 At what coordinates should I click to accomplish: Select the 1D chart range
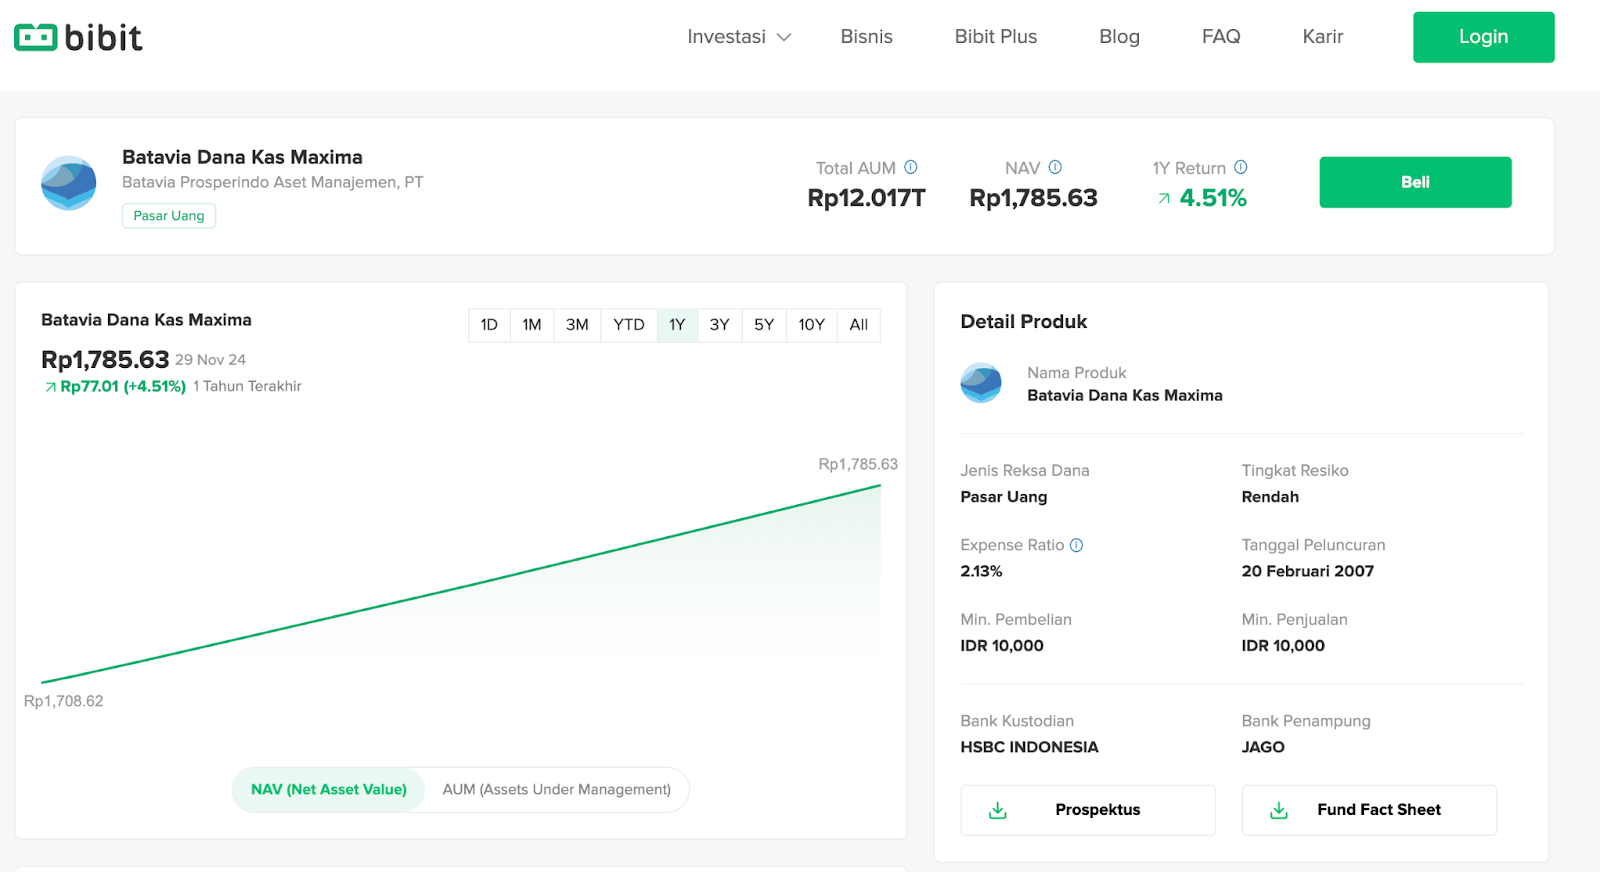(x=489, y=325)
